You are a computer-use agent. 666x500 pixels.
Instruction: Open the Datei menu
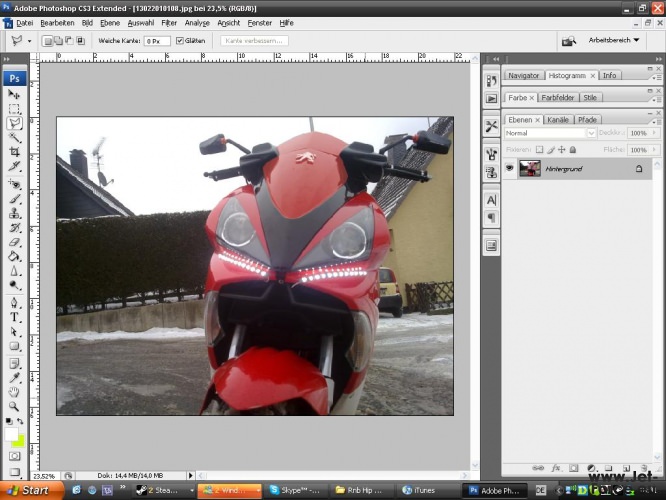[25, 23]
